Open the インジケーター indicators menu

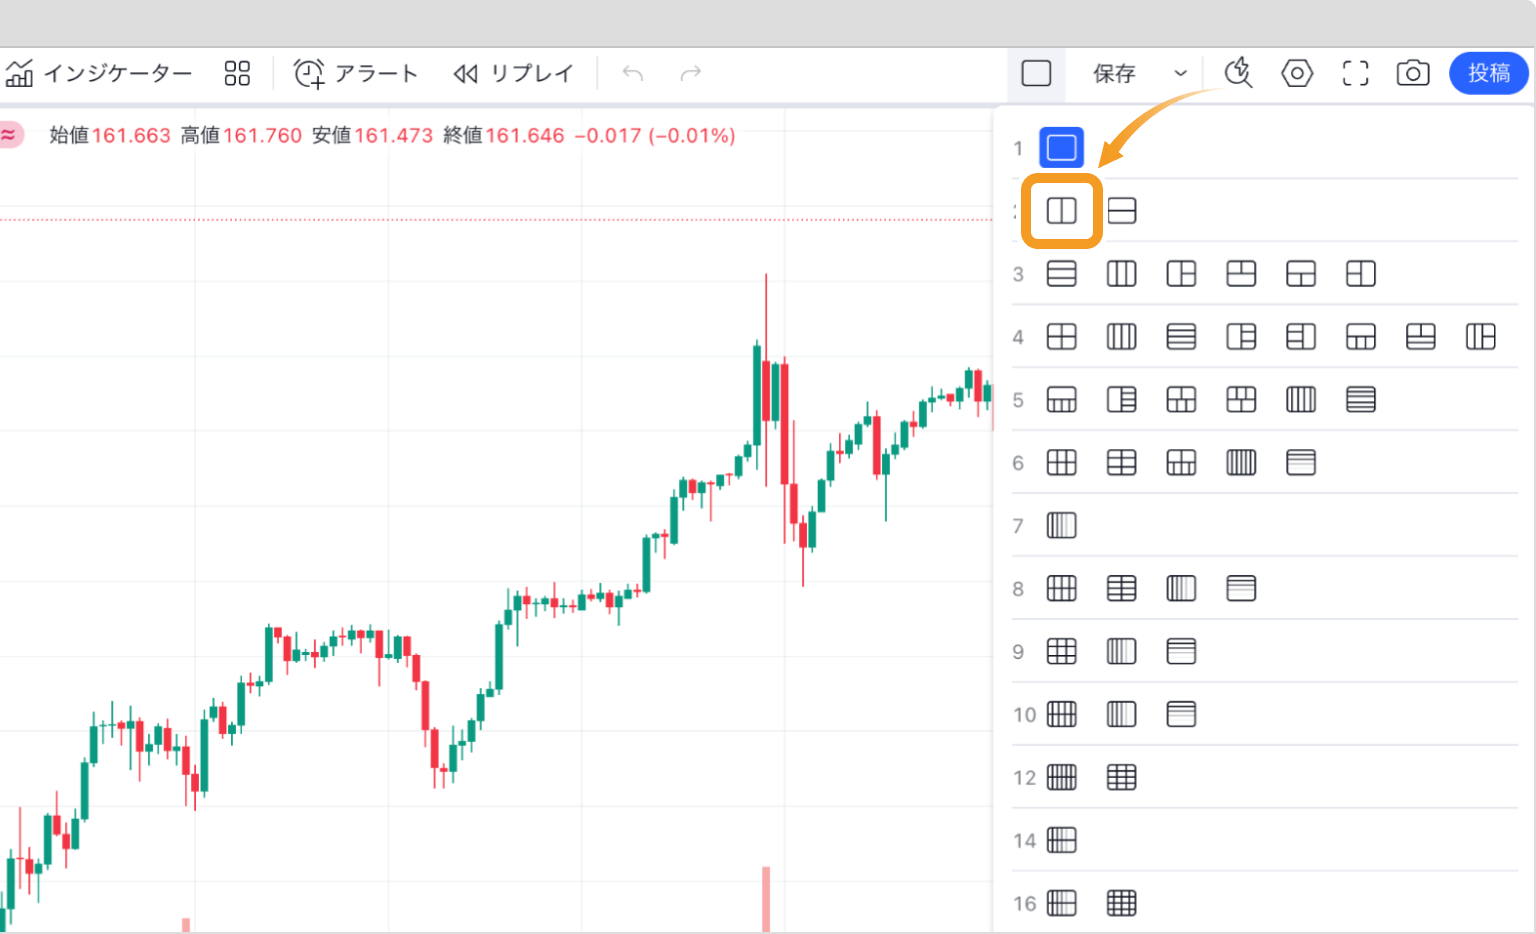(98, 73)
